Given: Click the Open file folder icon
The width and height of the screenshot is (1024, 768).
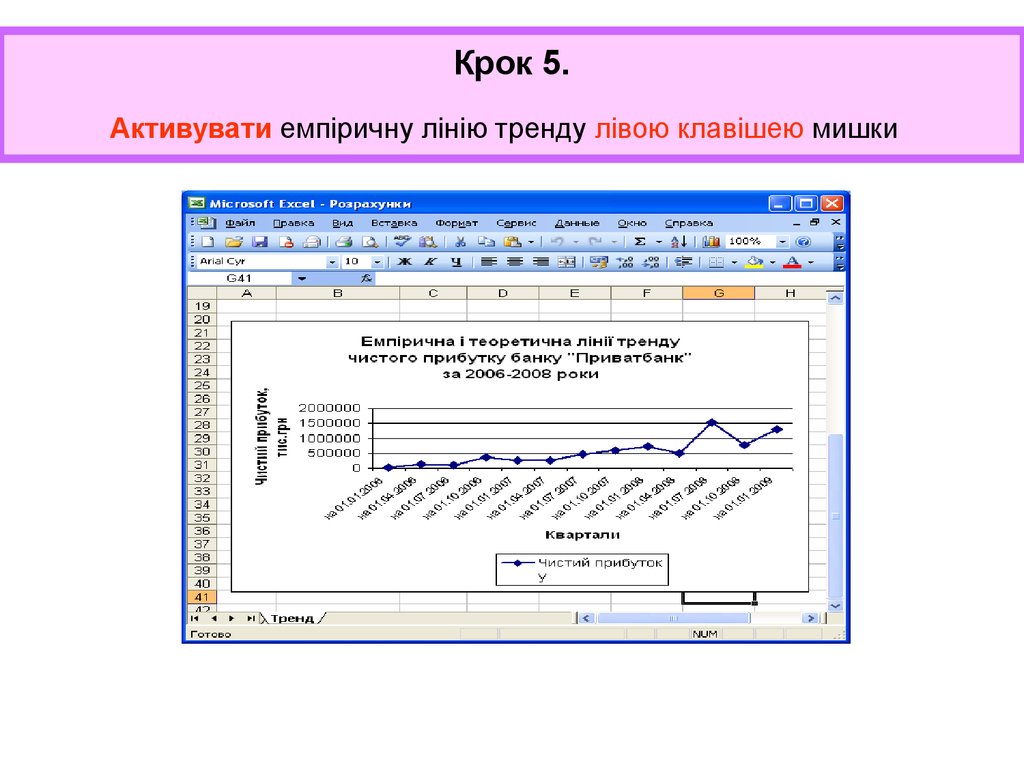Looking at the screenshot, I should point(233,242).
